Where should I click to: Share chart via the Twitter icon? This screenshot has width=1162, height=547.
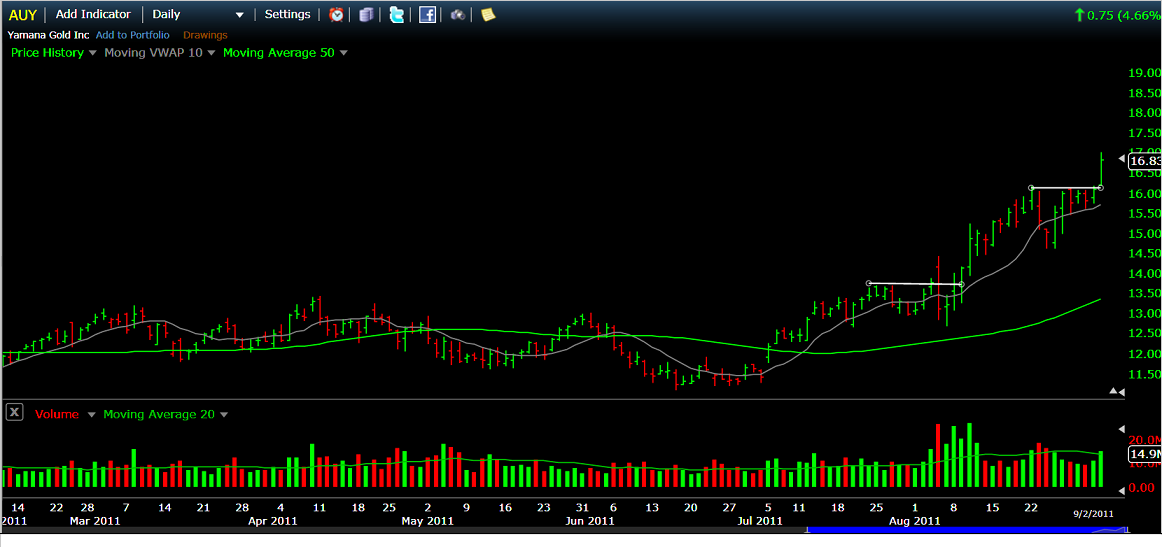tap(397, 15)
